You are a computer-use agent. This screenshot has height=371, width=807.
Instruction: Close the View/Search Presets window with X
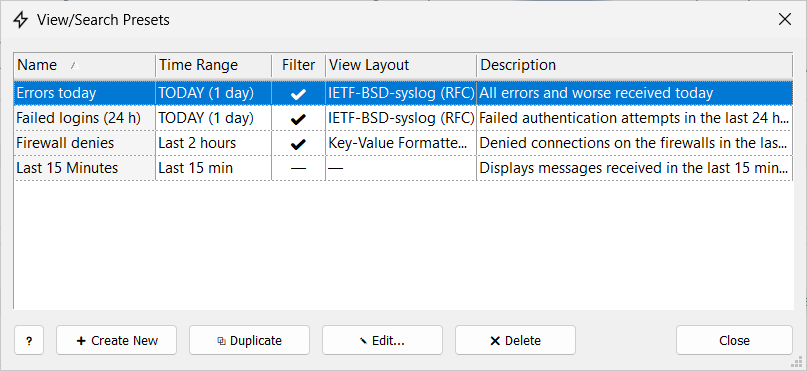tap(785, 20)
